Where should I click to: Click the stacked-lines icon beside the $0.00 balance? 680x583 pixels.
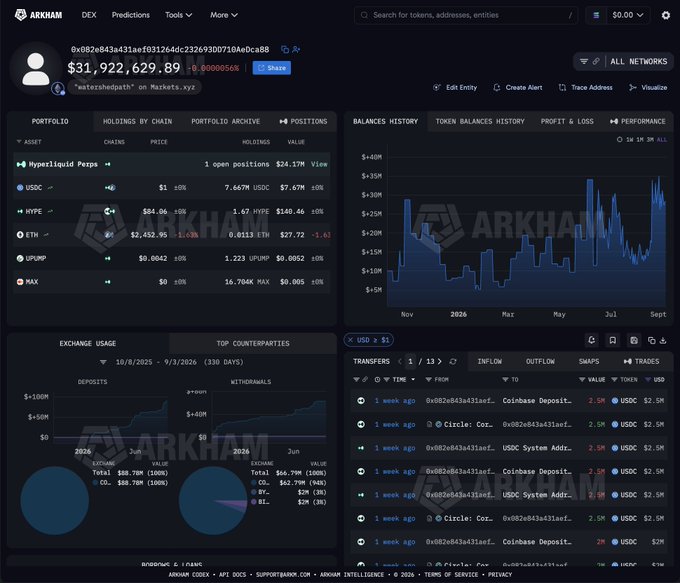coord(596,15)
